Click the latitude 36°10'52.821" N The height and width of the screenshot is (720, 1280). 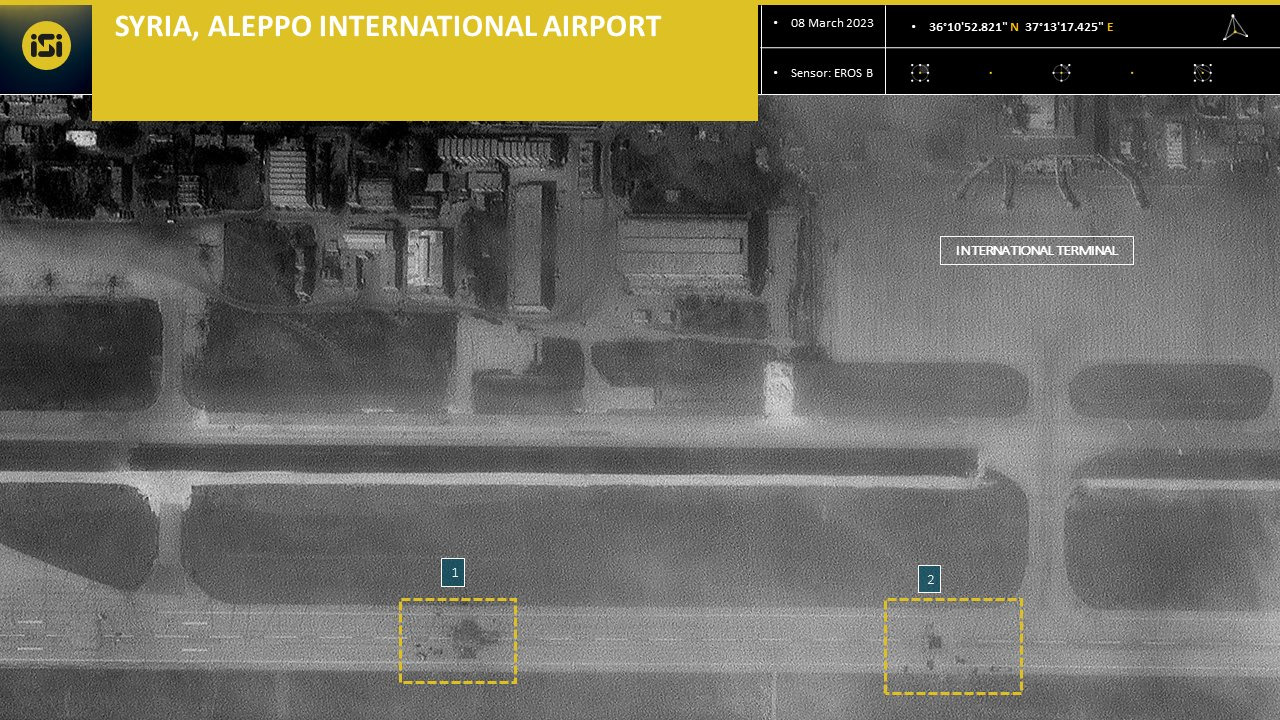[x=974, y=27]
